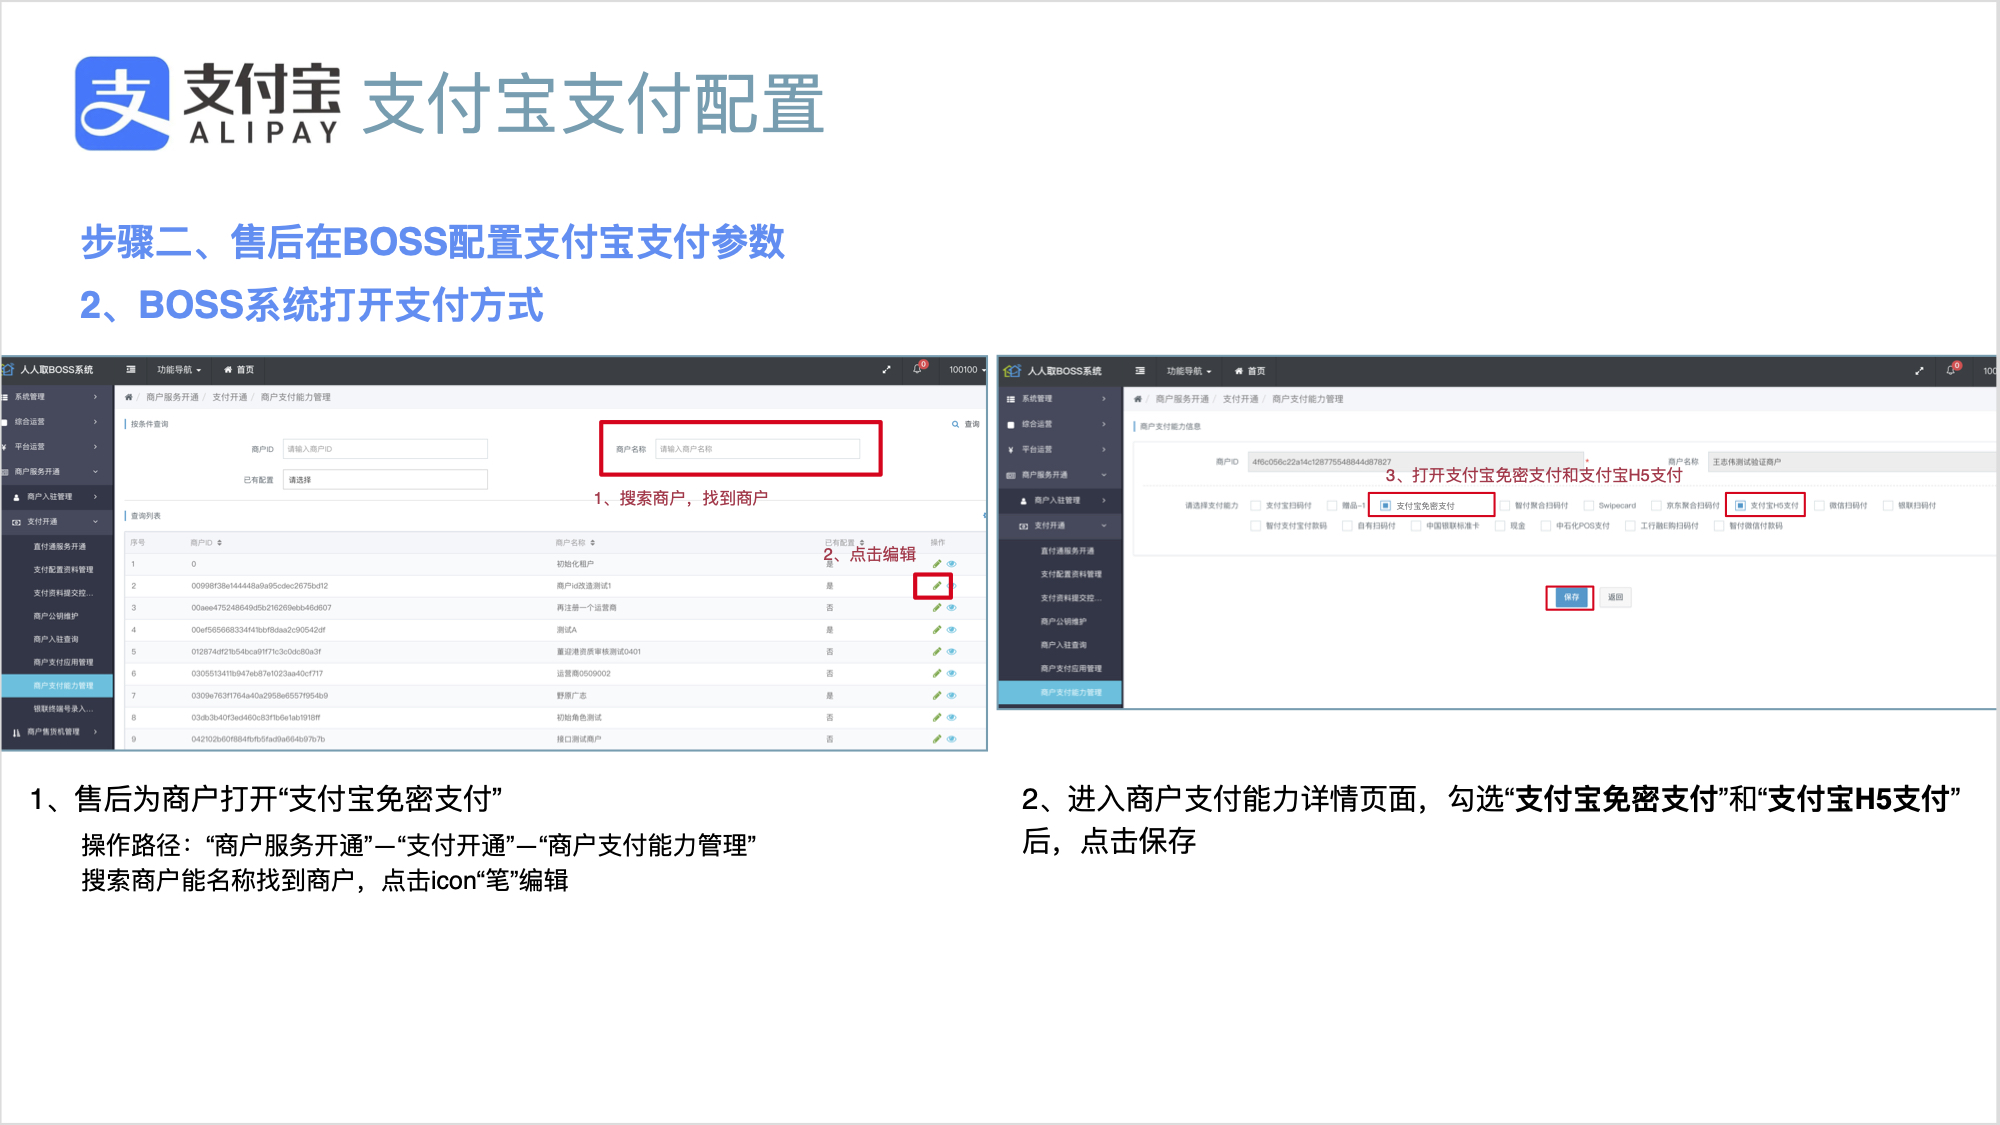View details eye icon for 测试A
This screenshot has width=2000, height=1125.
[952, 630]
